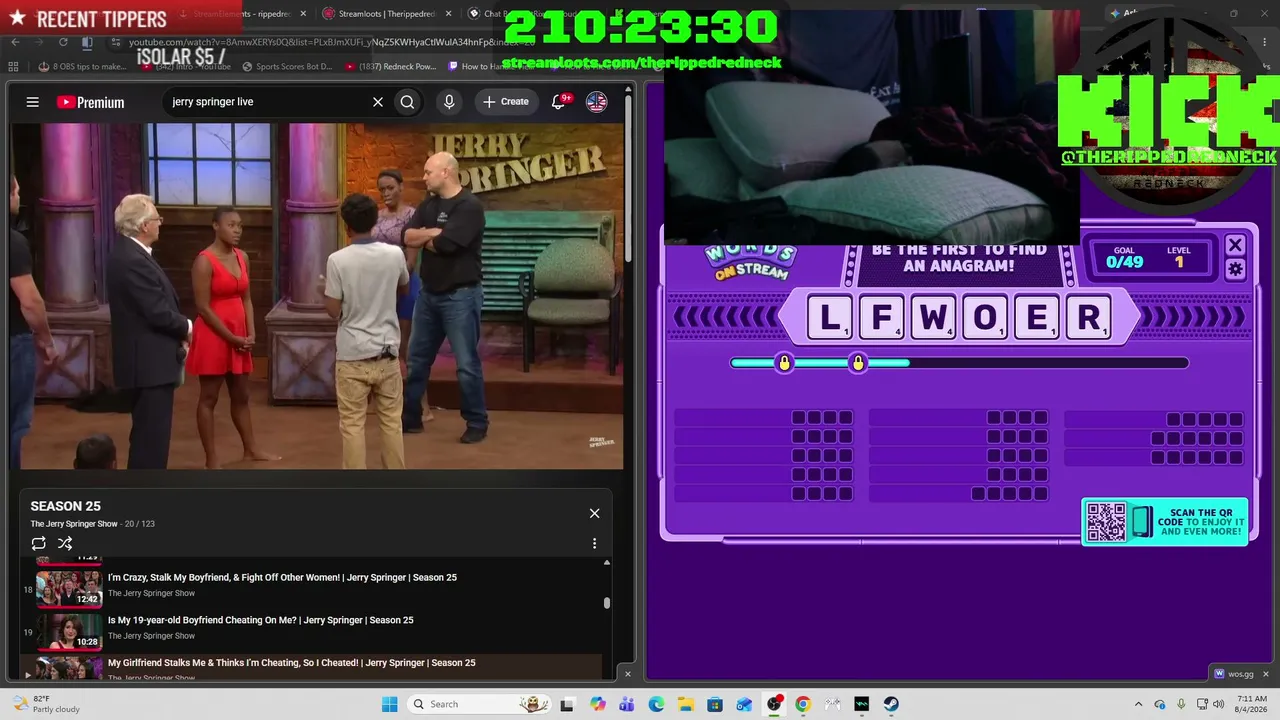Image resolution: width=1280 pixels, height=720 pixels.
Task: Open the browser apps grid icon
Action: [x=13, y=67]
